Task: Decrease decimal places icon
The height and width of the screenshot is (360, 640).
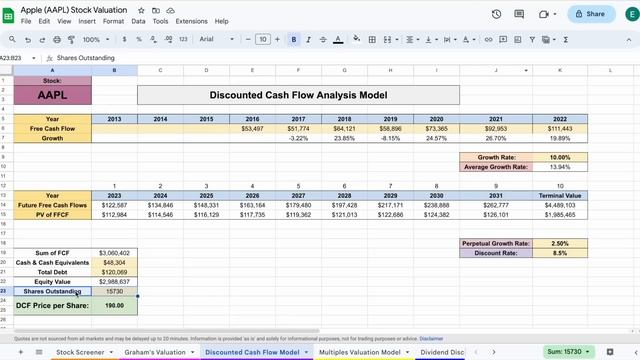Action: click(x=153, y=39)
